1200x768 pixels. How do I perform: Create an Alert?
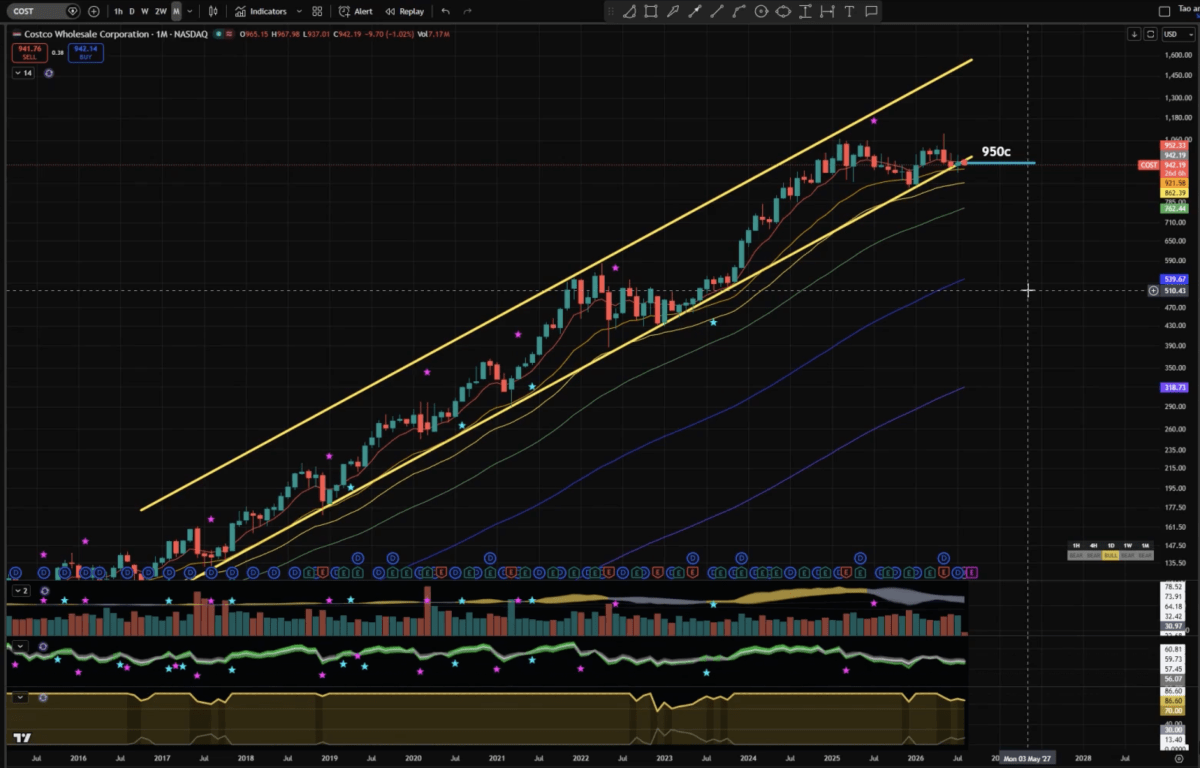tap(356, 11)
